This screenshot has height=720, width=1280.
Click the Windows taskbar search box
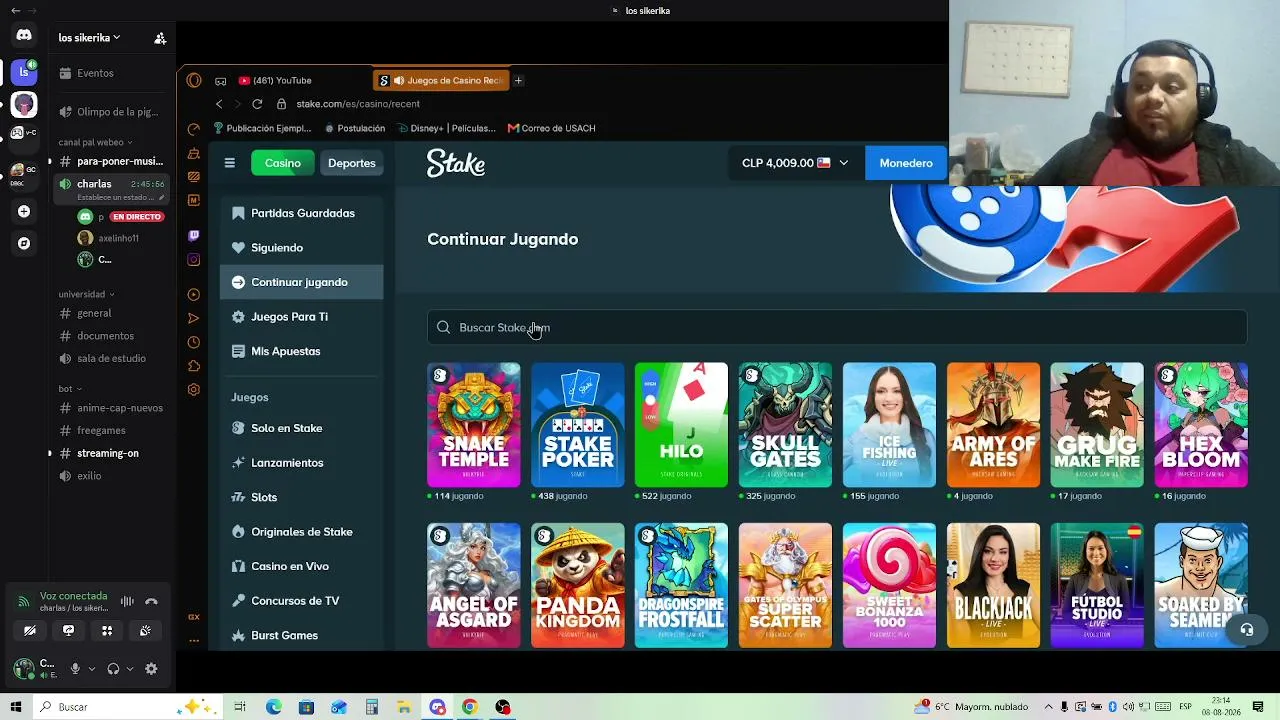126,707
